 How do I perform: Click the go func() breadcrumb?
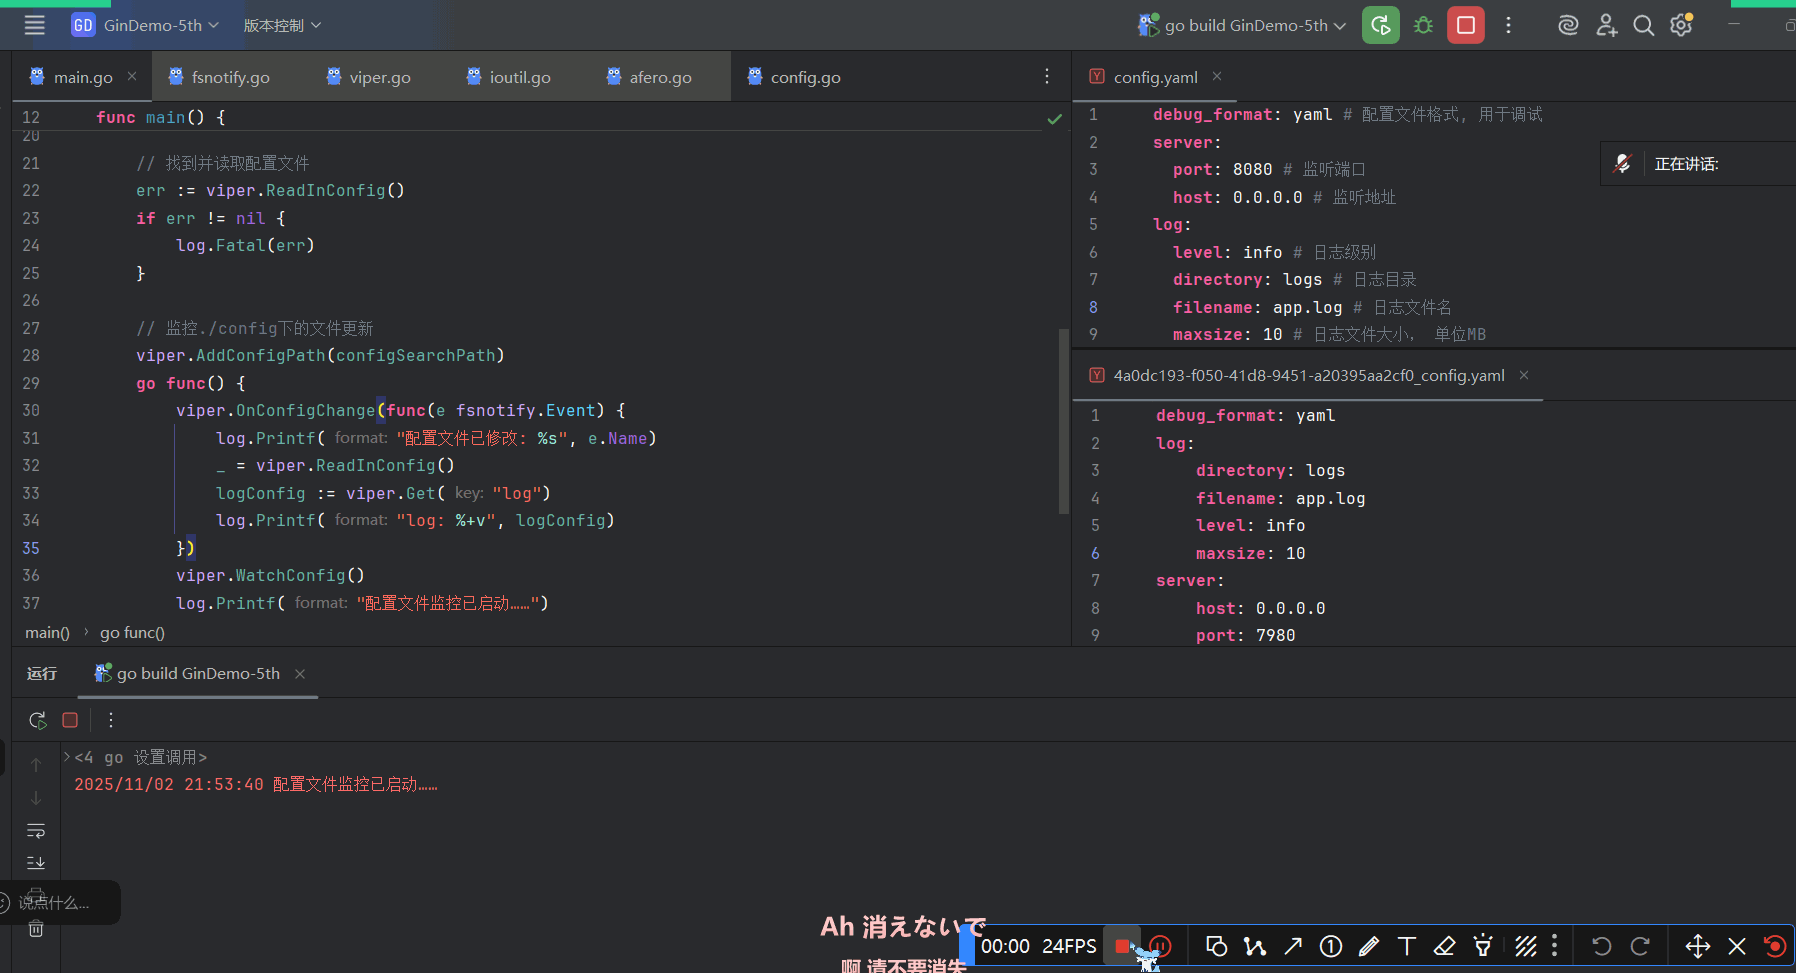tap(132, 633)
